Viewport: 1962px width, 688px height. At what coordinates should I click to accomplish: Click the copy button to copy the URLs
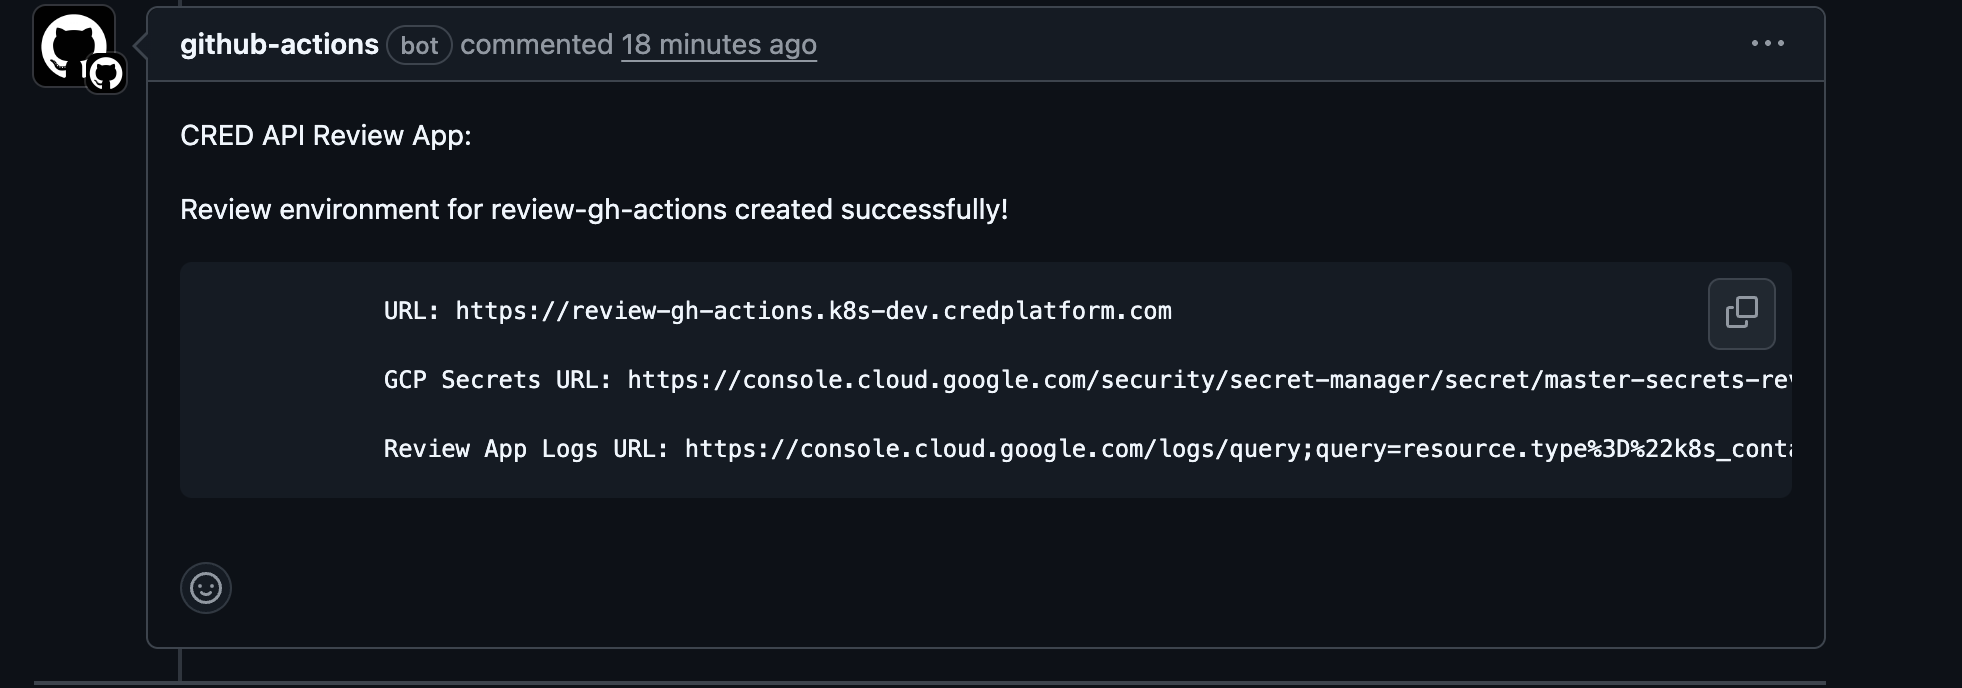click(1741, 313)
